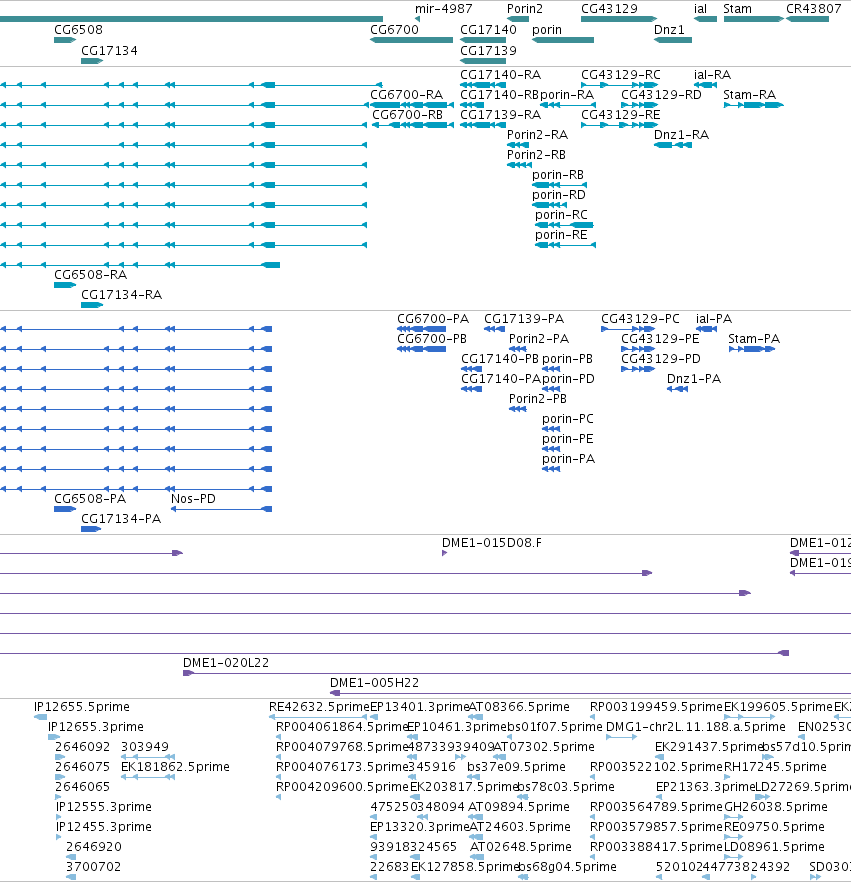Screen dimensions: 851x882
Task: Select the porin-PA protein feature
Action: coord(568,459)
